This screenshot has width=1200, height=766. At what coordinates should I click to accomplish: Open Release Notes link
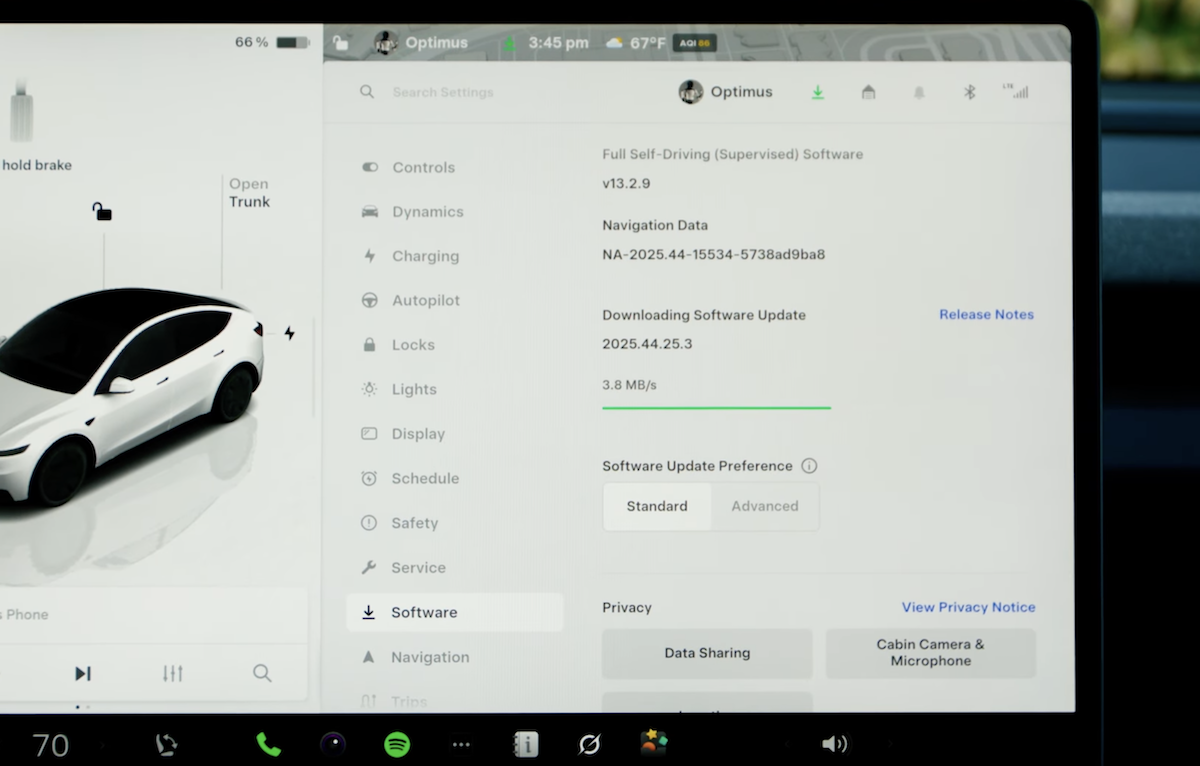986,314
